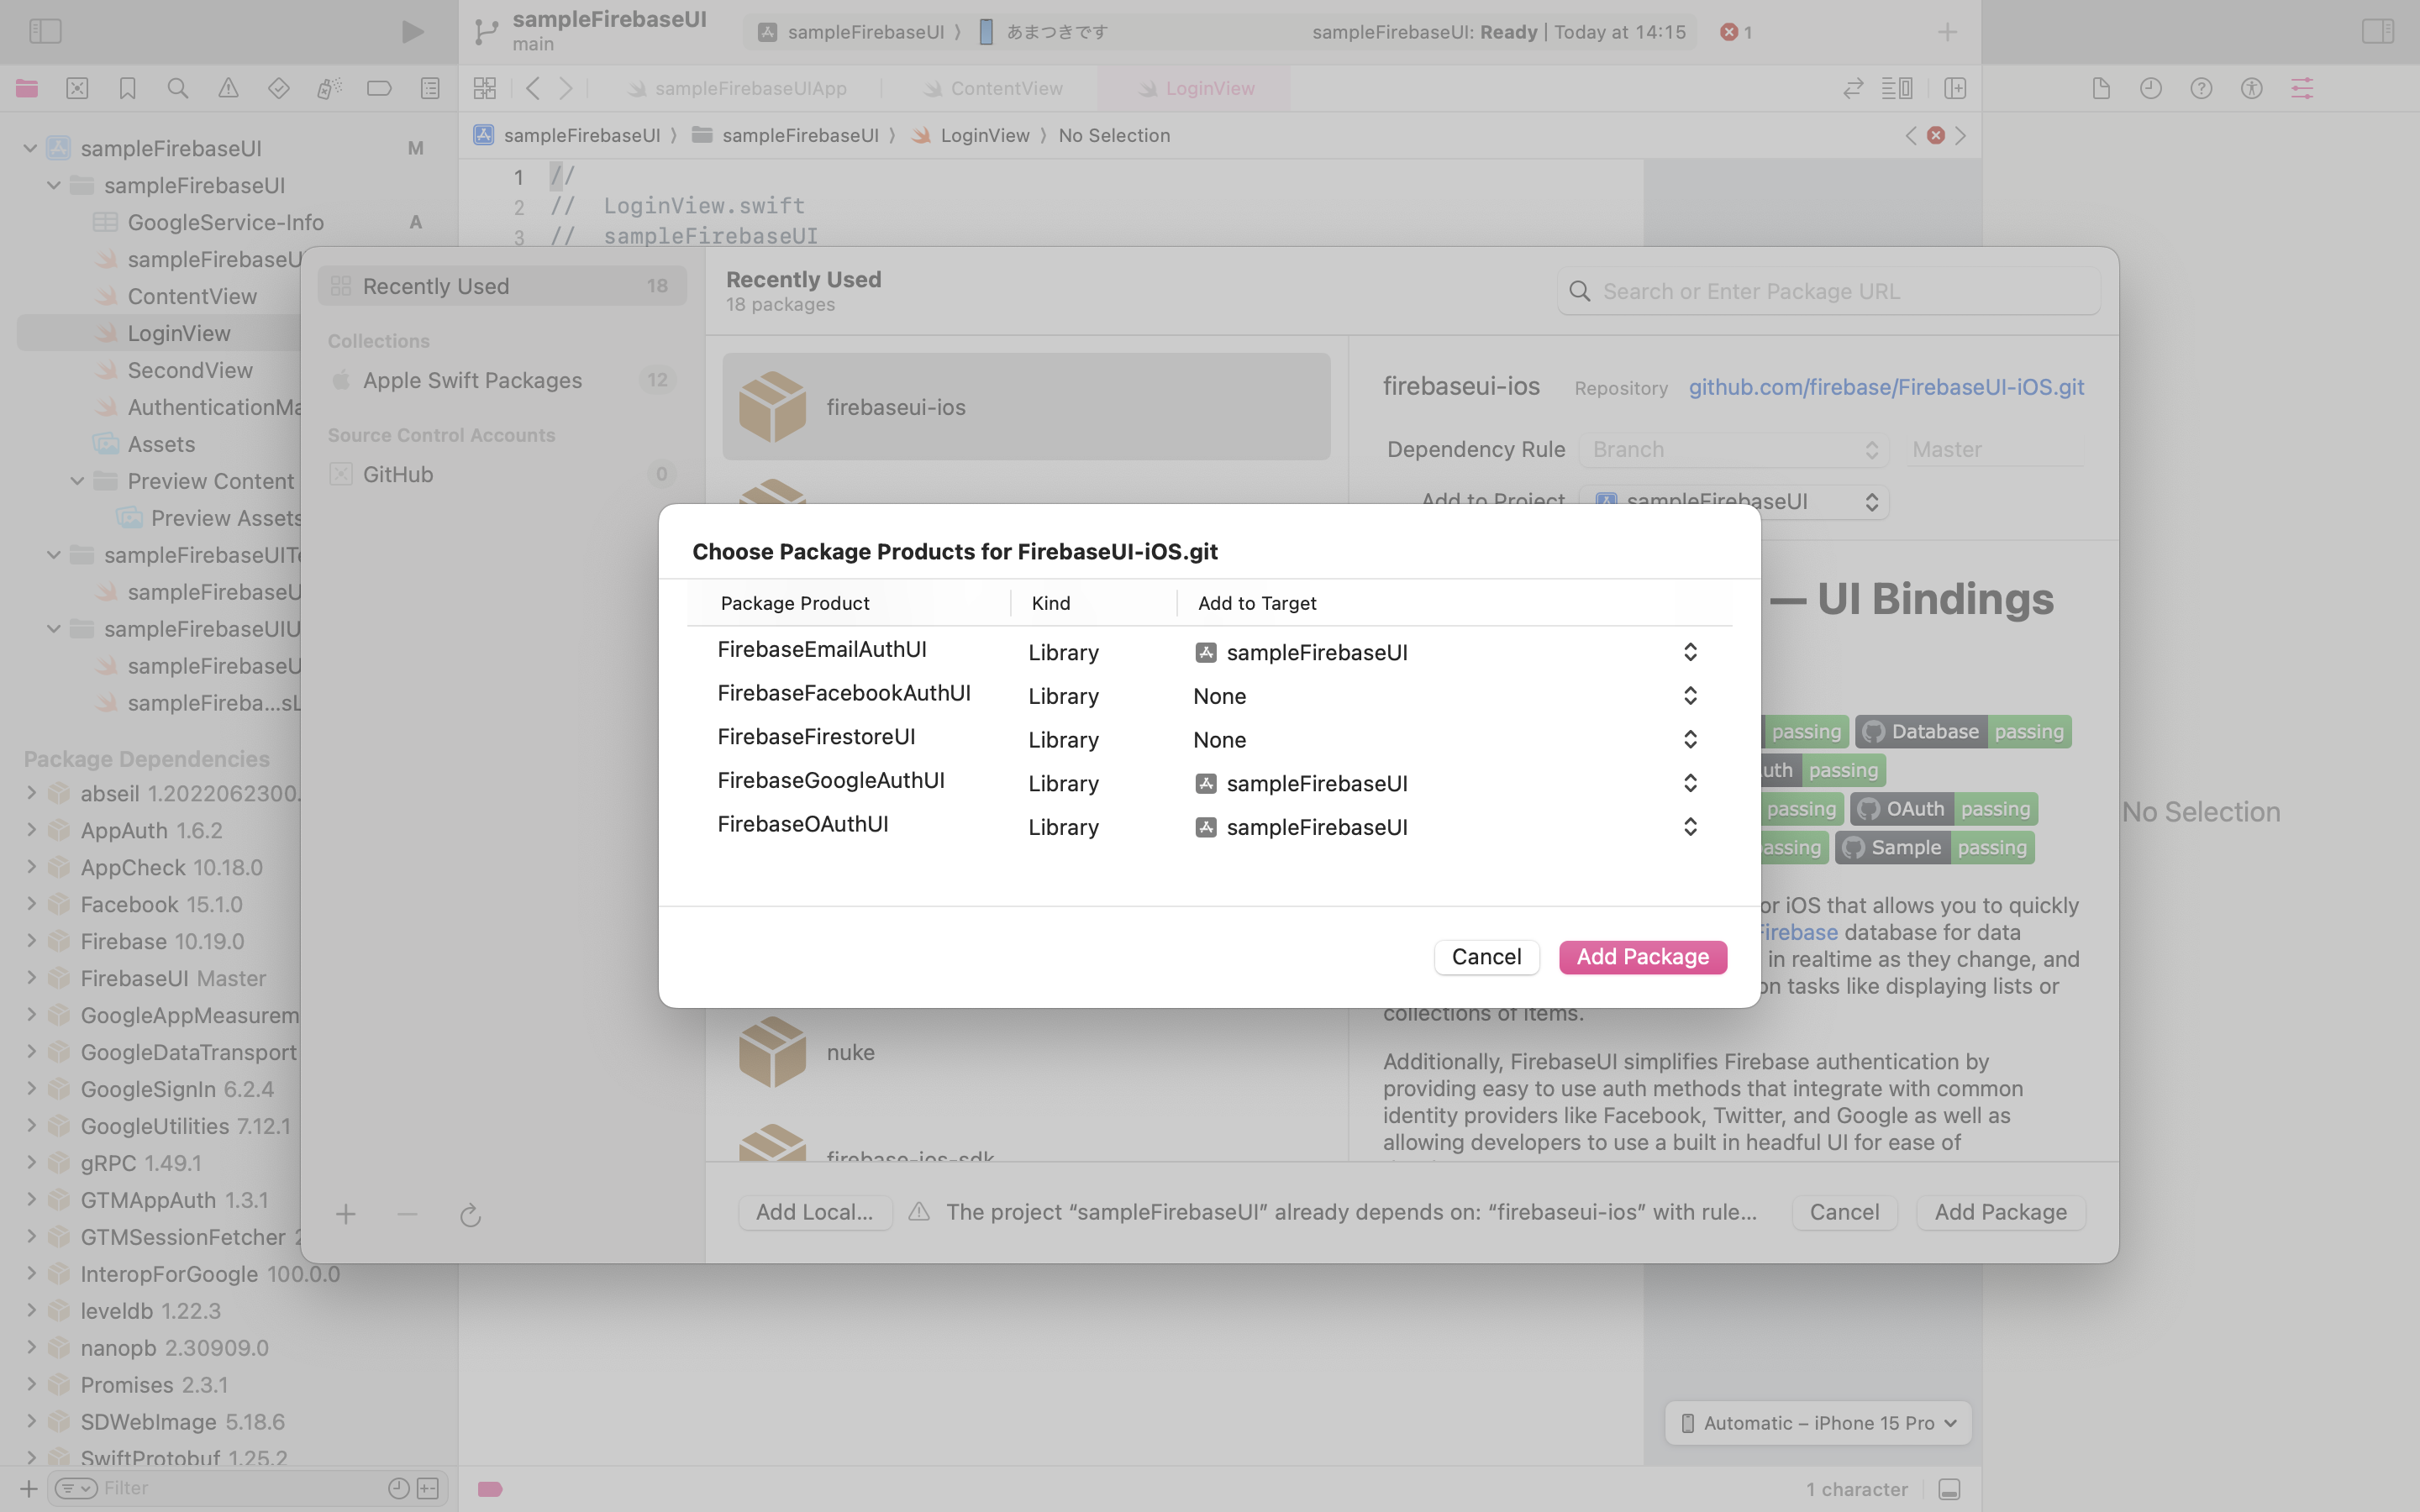This screenshot has width=2420, height=1512.
Task: Click the refresh packages icon
Action: [x=470, y=1215]
